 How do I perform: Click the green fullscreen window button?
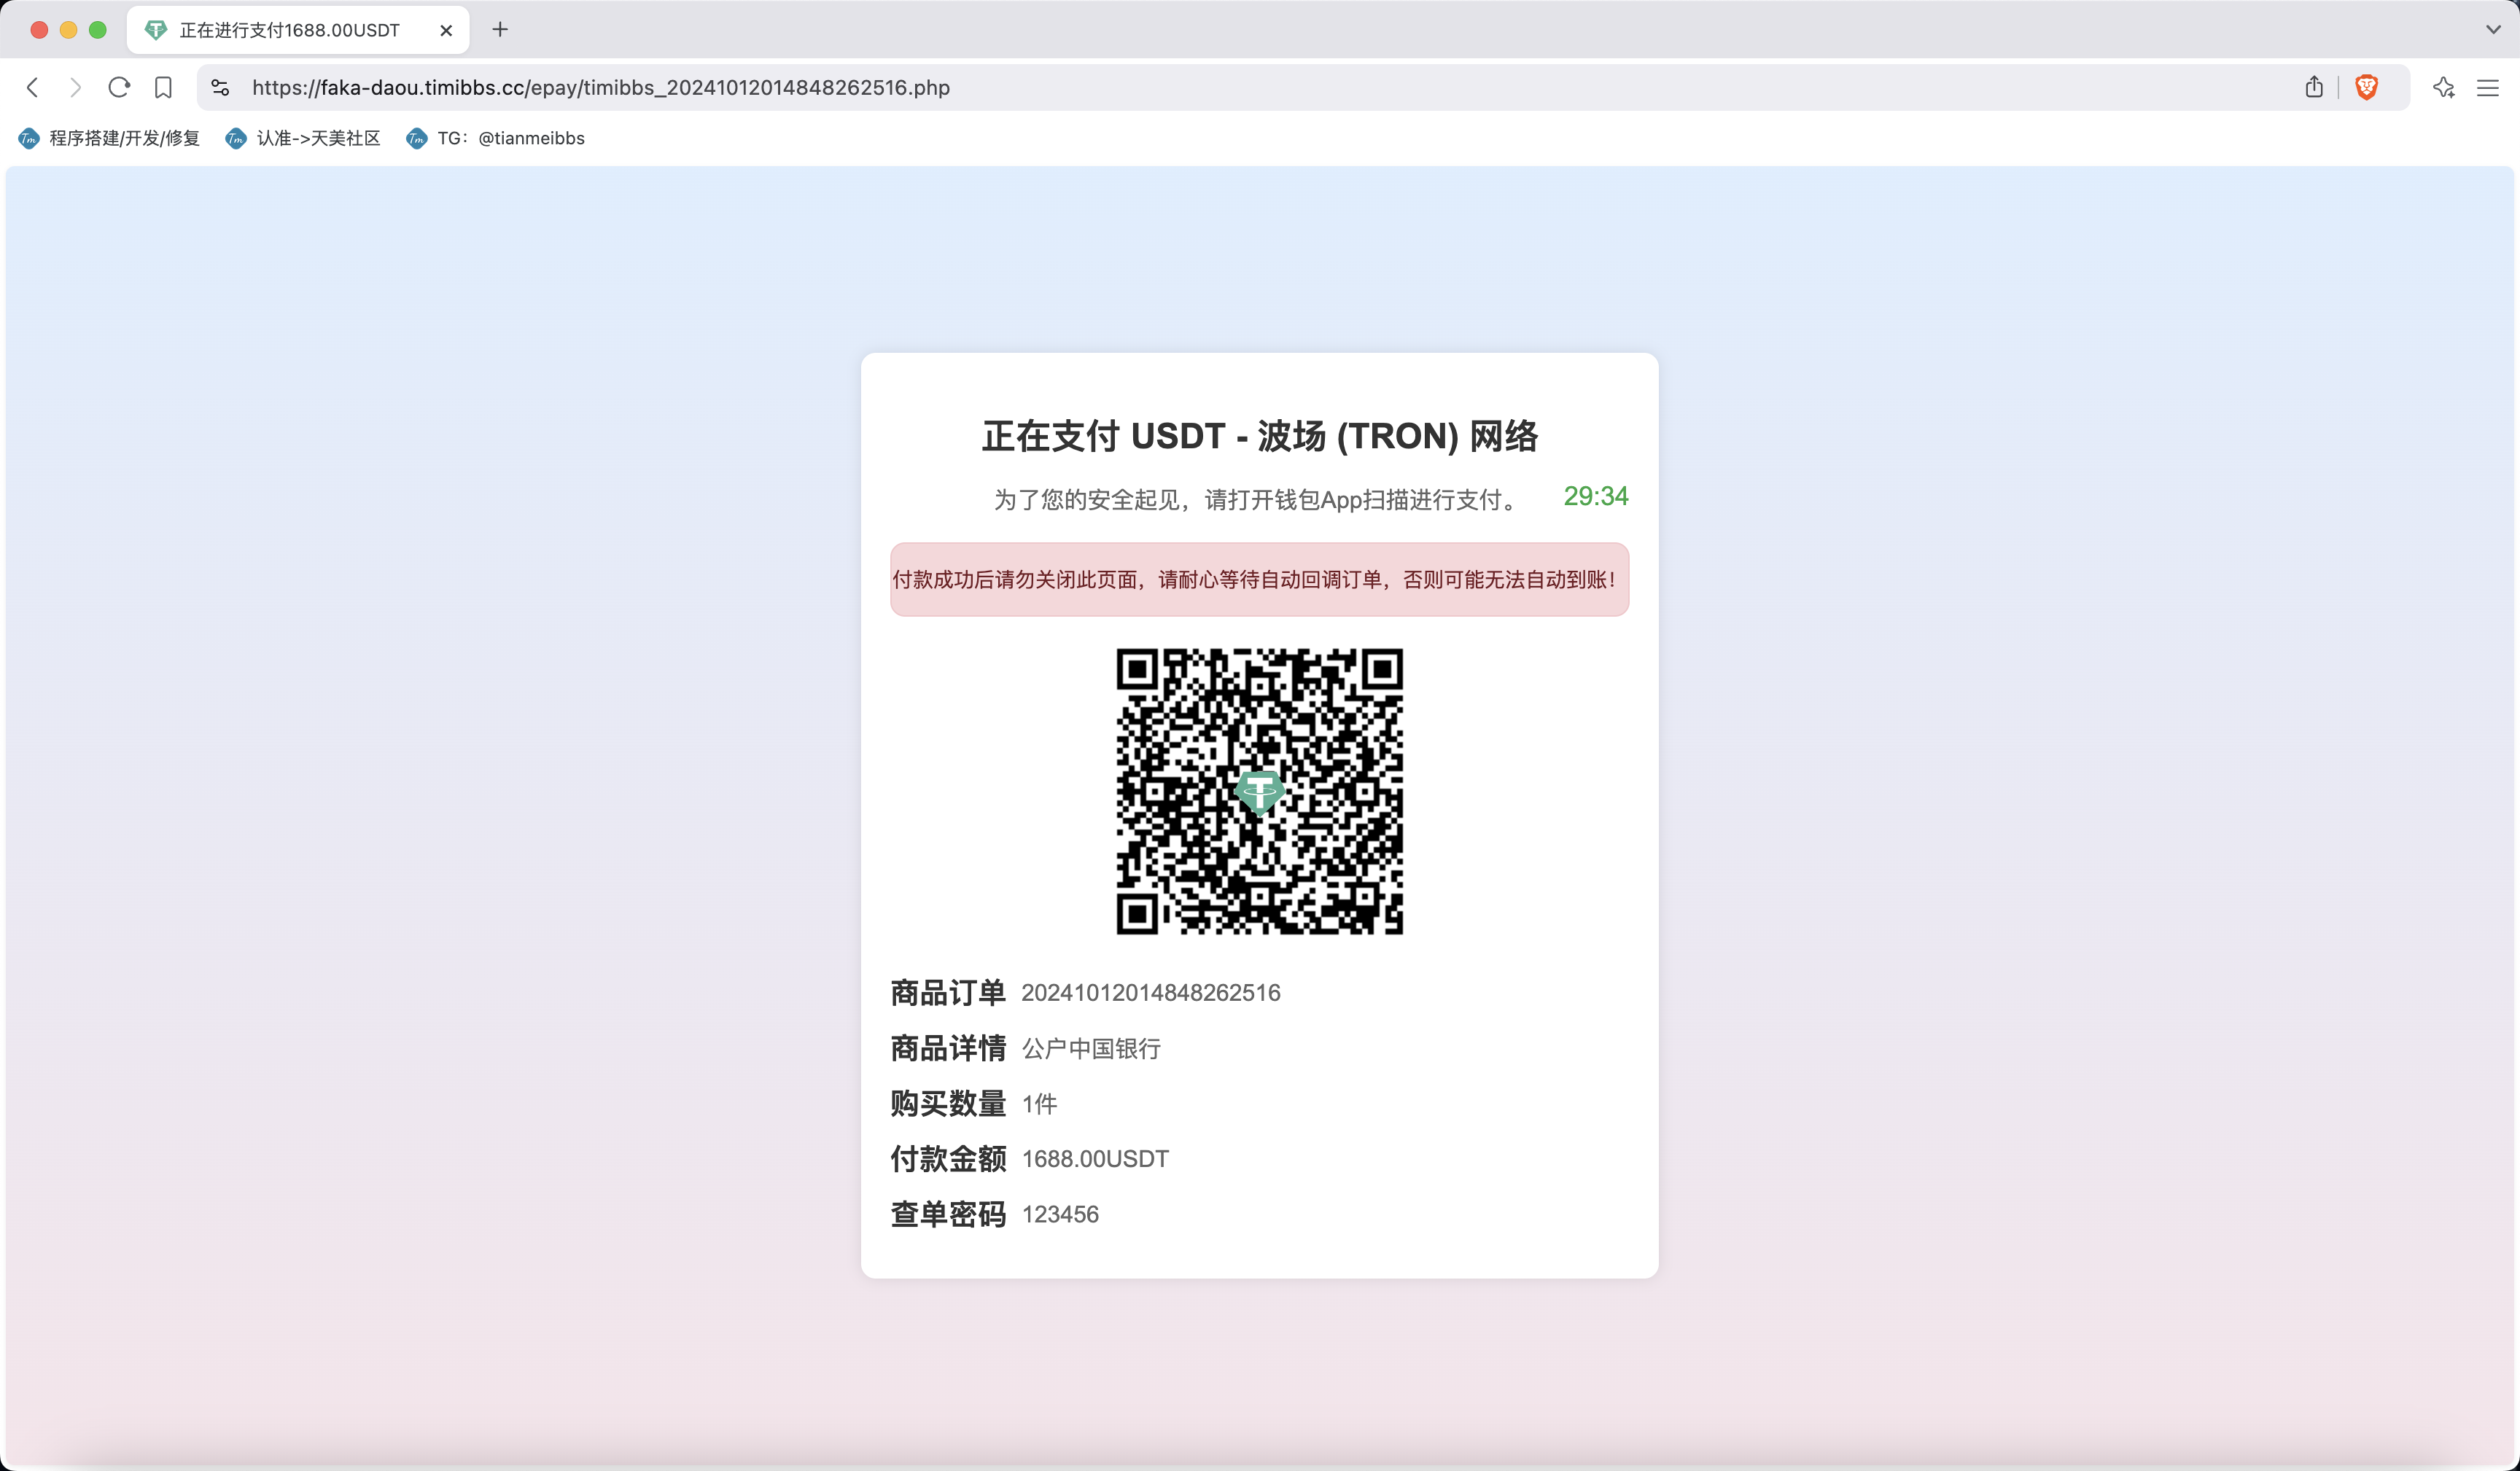pyautogui.click(x=97, y=30)
